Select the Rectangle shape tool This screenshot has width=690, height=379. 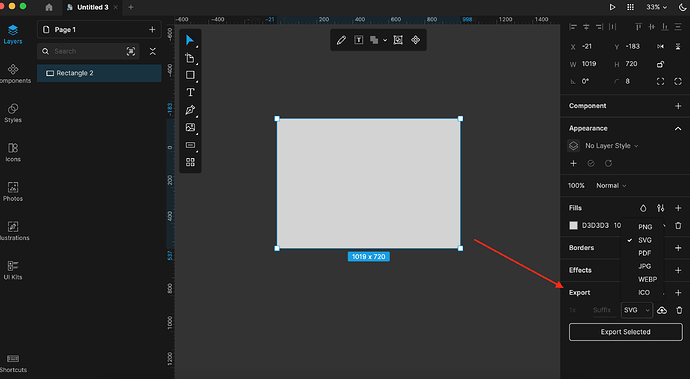(190, 75)
